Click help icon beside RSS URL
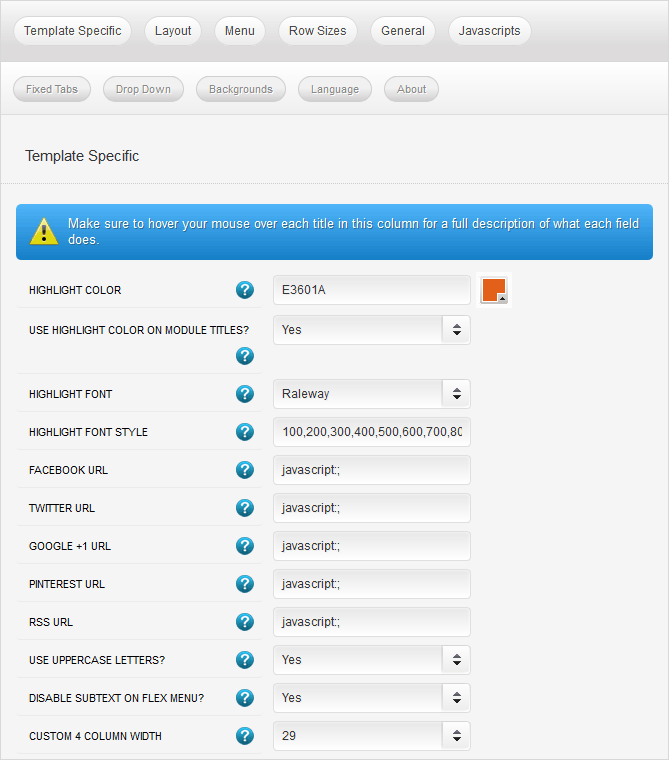Screen dimensions: 669x760 pyautogui.click(x=245, y=622)
